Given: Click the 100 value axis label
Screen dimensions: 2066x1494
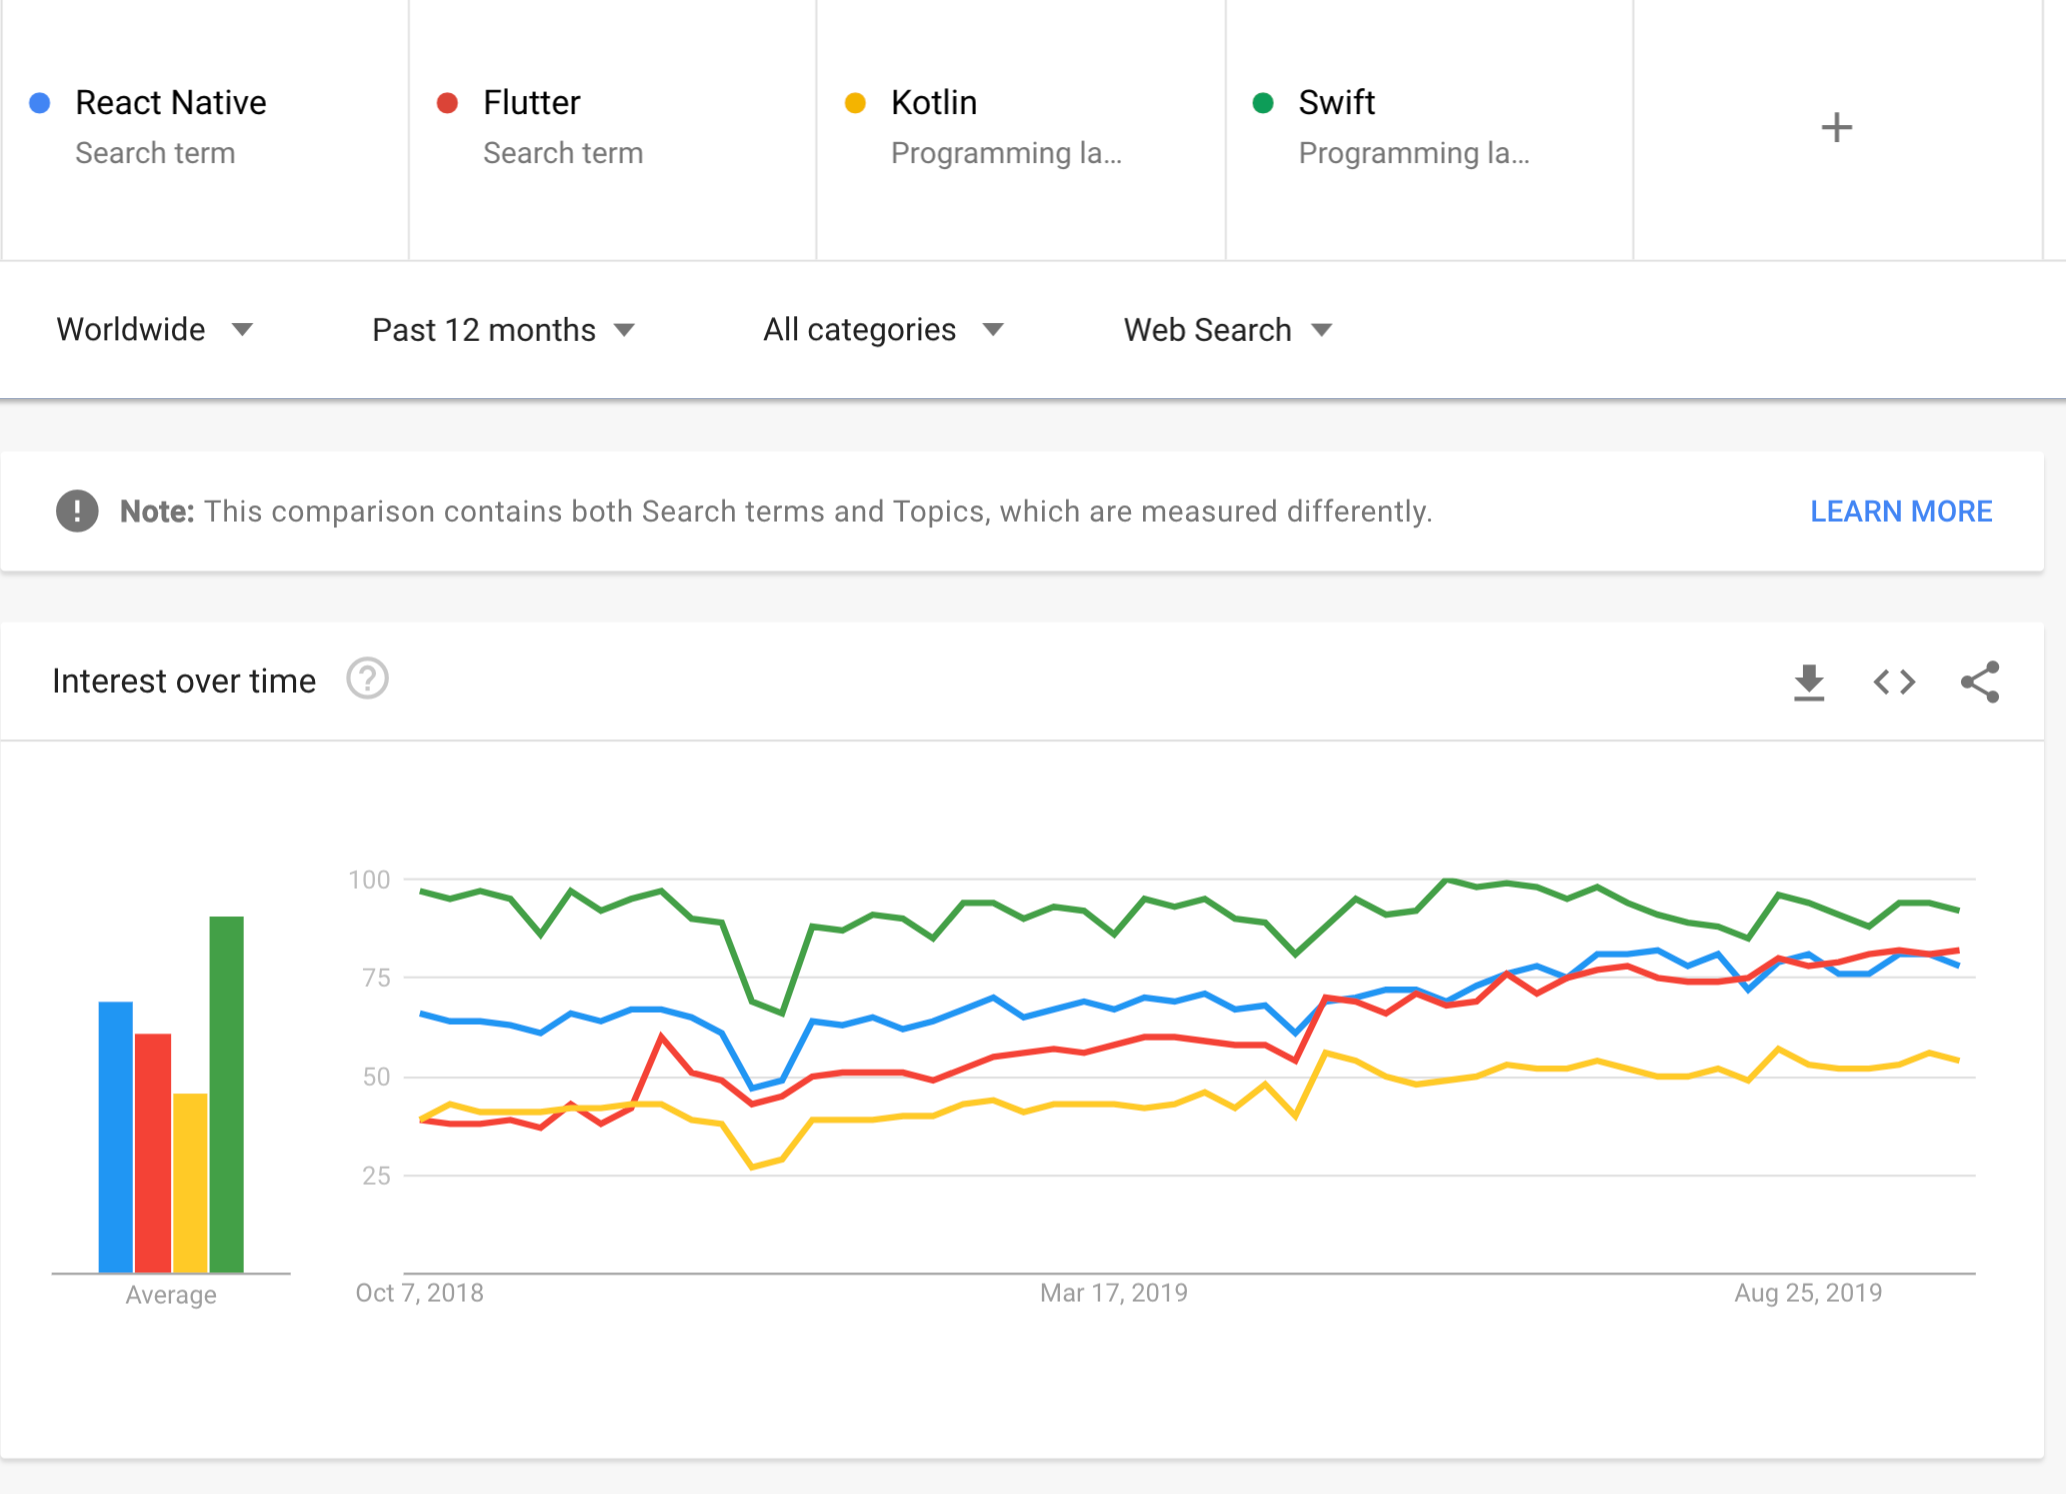Looking at the screenshot, I should coord(369,880).
